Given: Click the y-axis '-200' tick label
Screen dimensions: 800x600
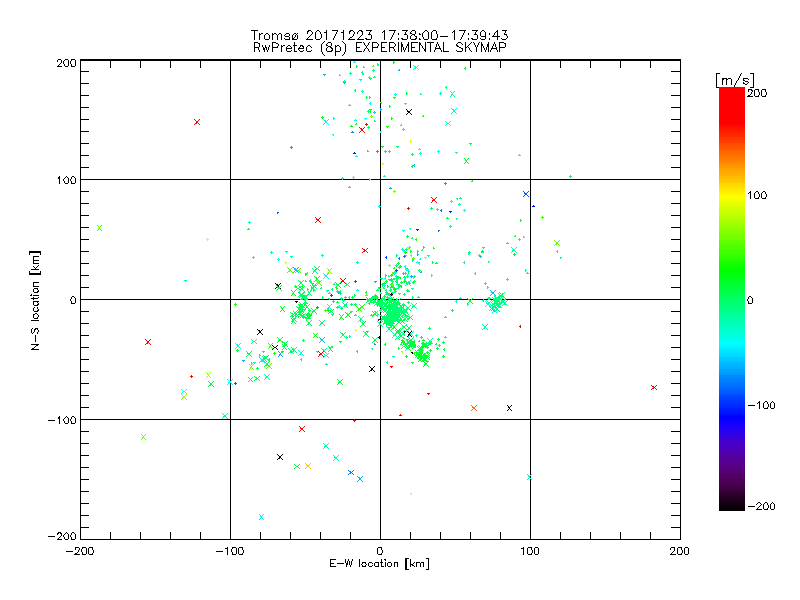Looking at the screenshot, I should click(62, 537).
